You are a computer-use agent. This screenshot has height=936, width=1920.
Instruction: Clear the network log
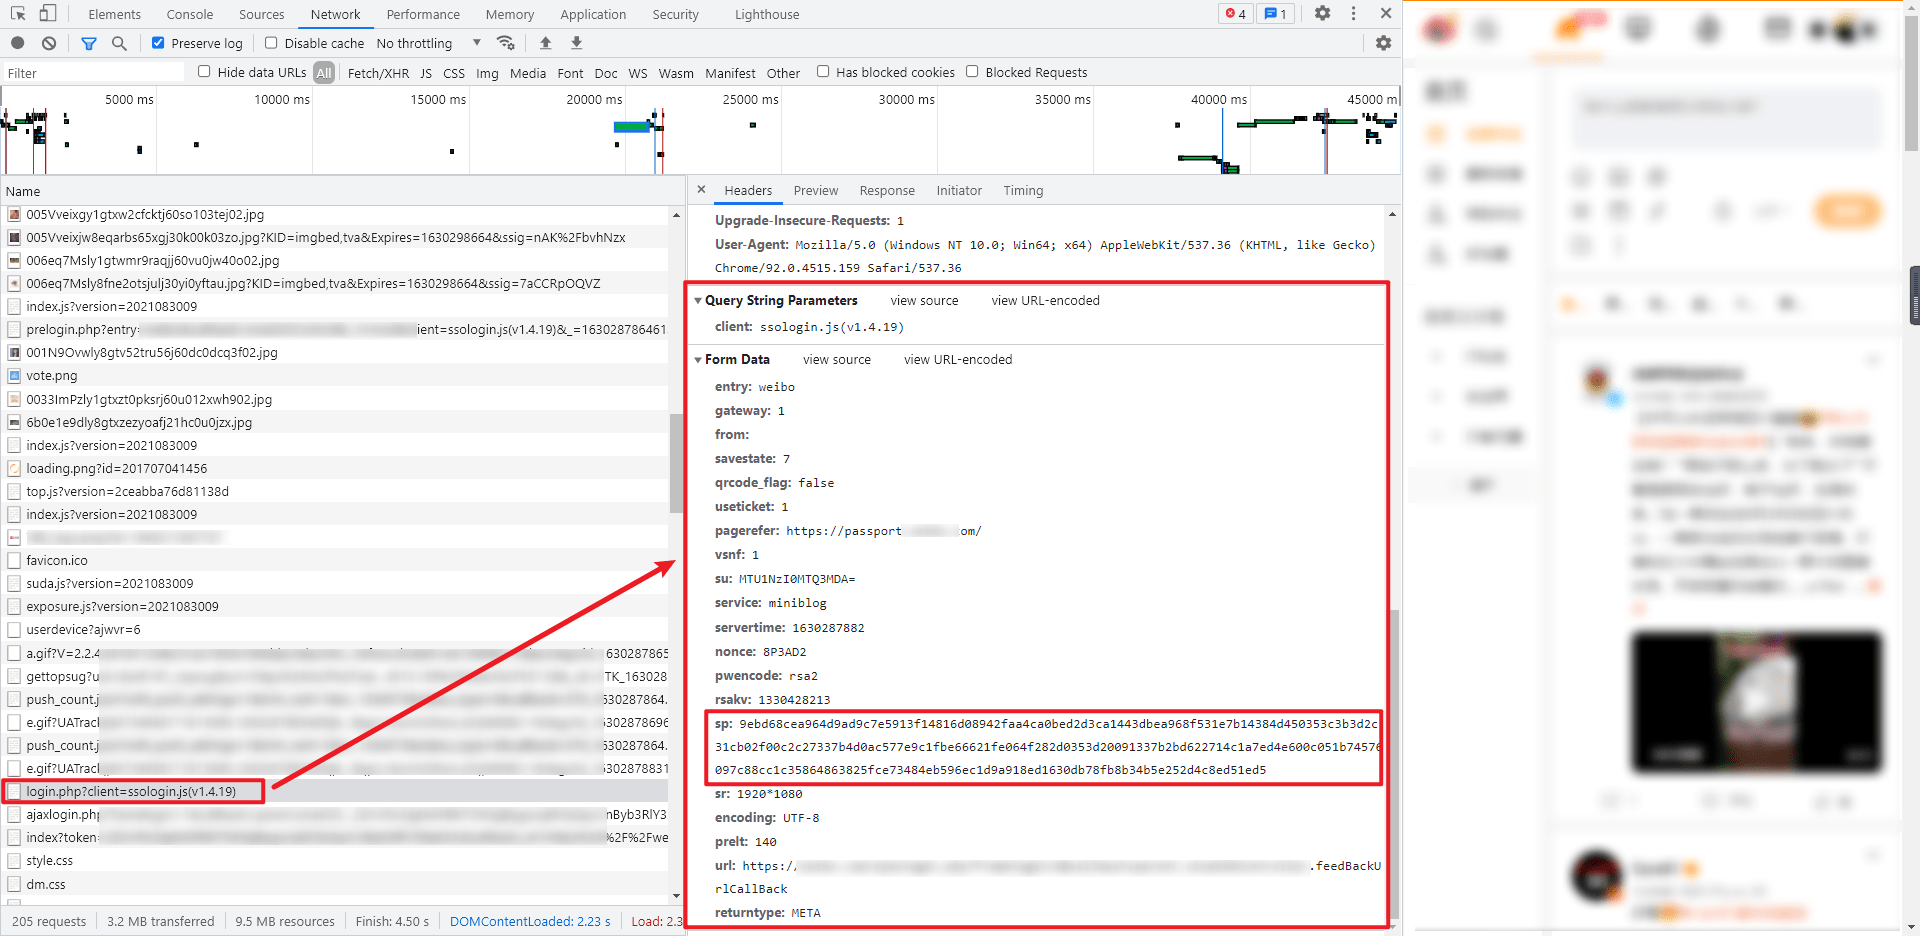49,43
